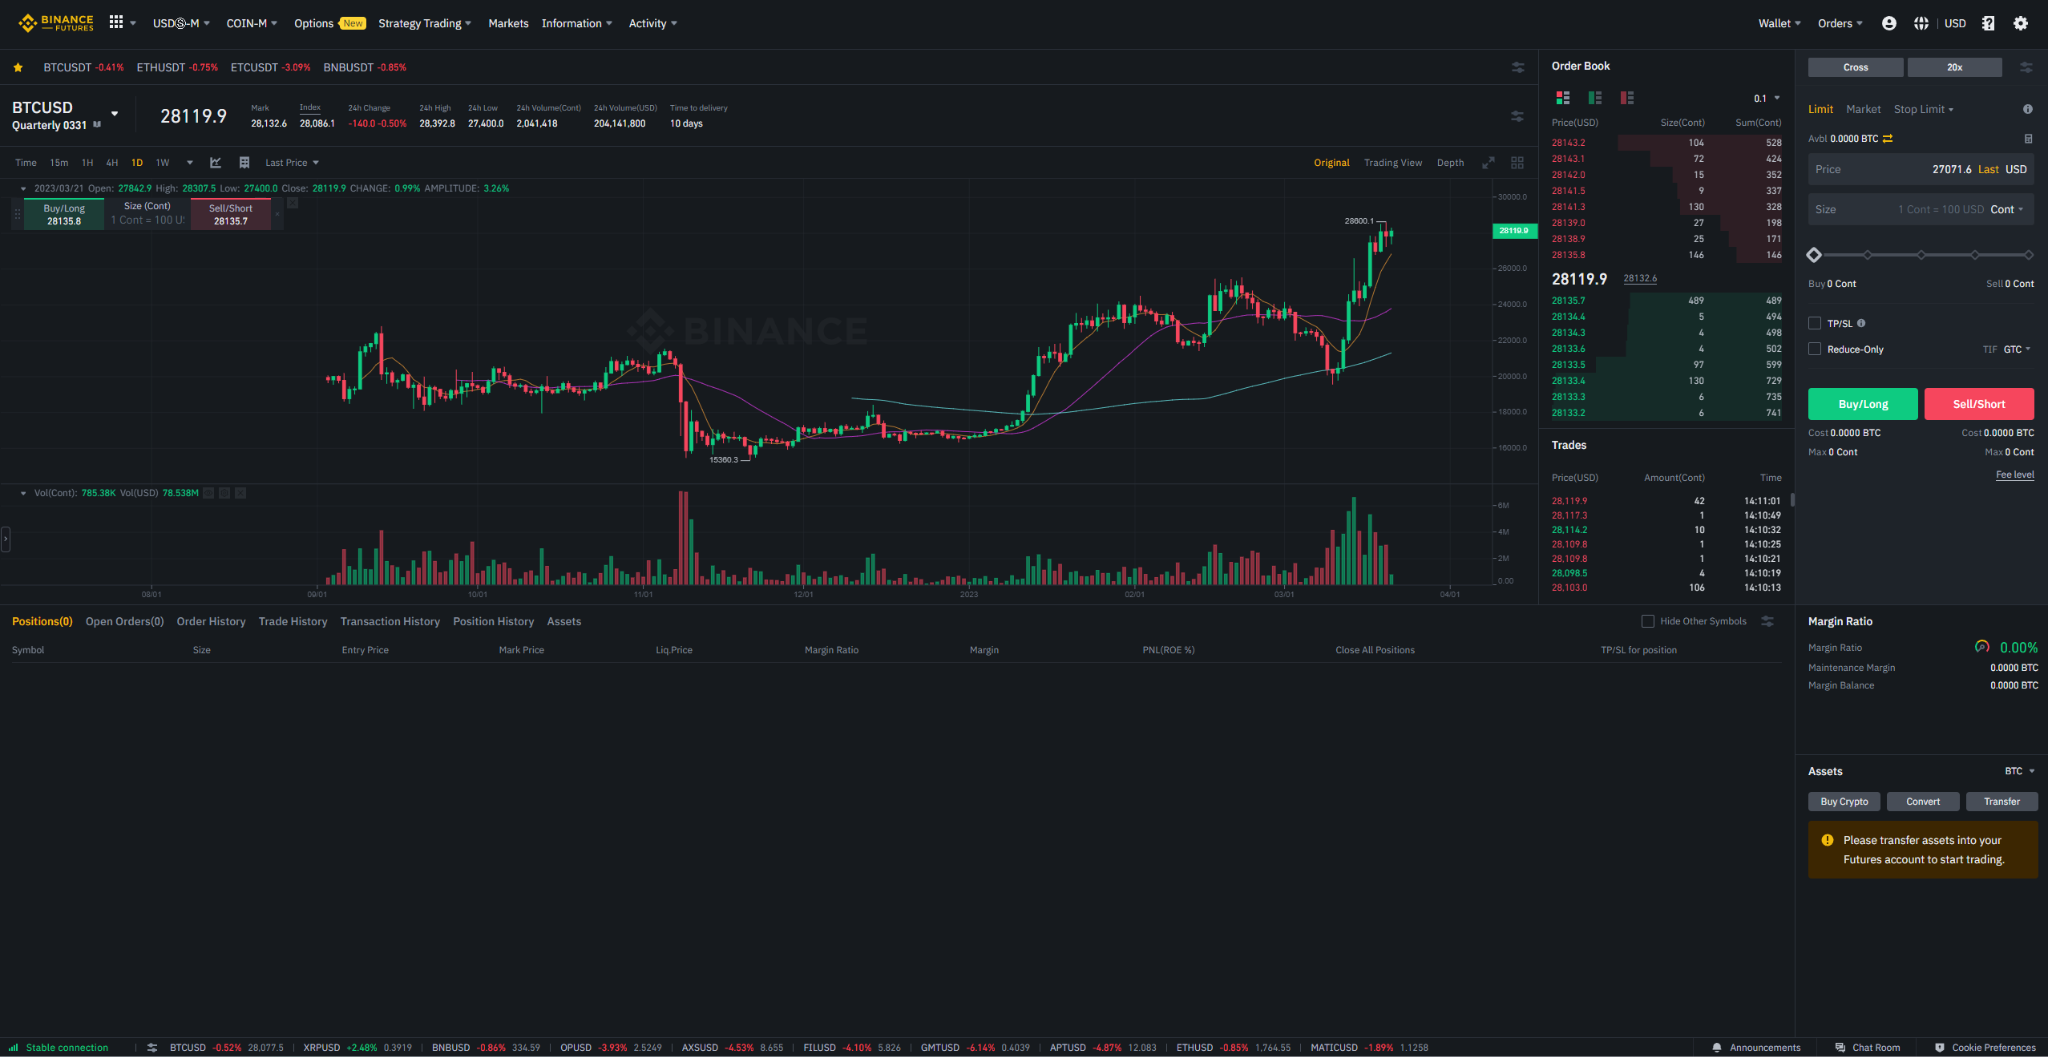Switch chart to Depth view

1450,162
